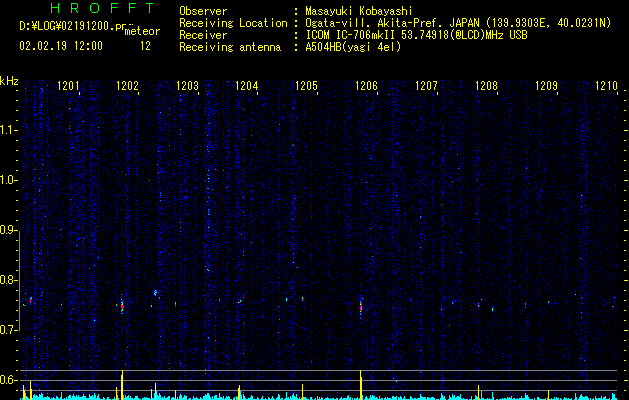629x400 pixels.
Task: Click the 1201 time marker
Action: pos(68,85)
